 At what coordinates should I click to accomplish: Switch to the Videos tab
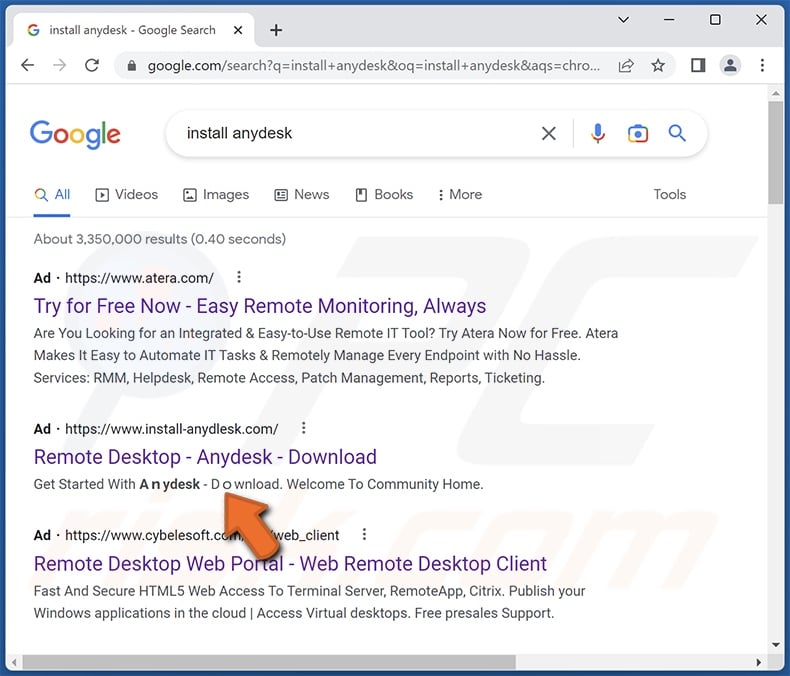[126, 195]
